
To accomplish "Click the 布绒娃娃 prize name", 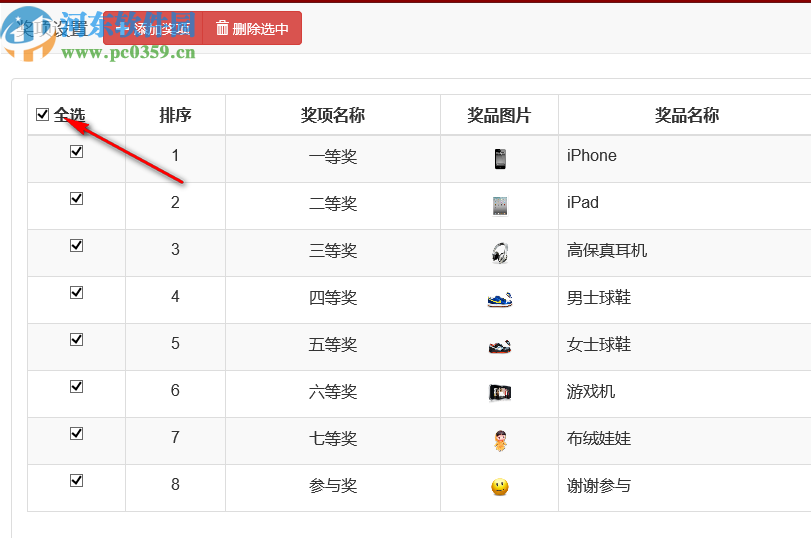I will pyautogui.click(x=599, y=439).
